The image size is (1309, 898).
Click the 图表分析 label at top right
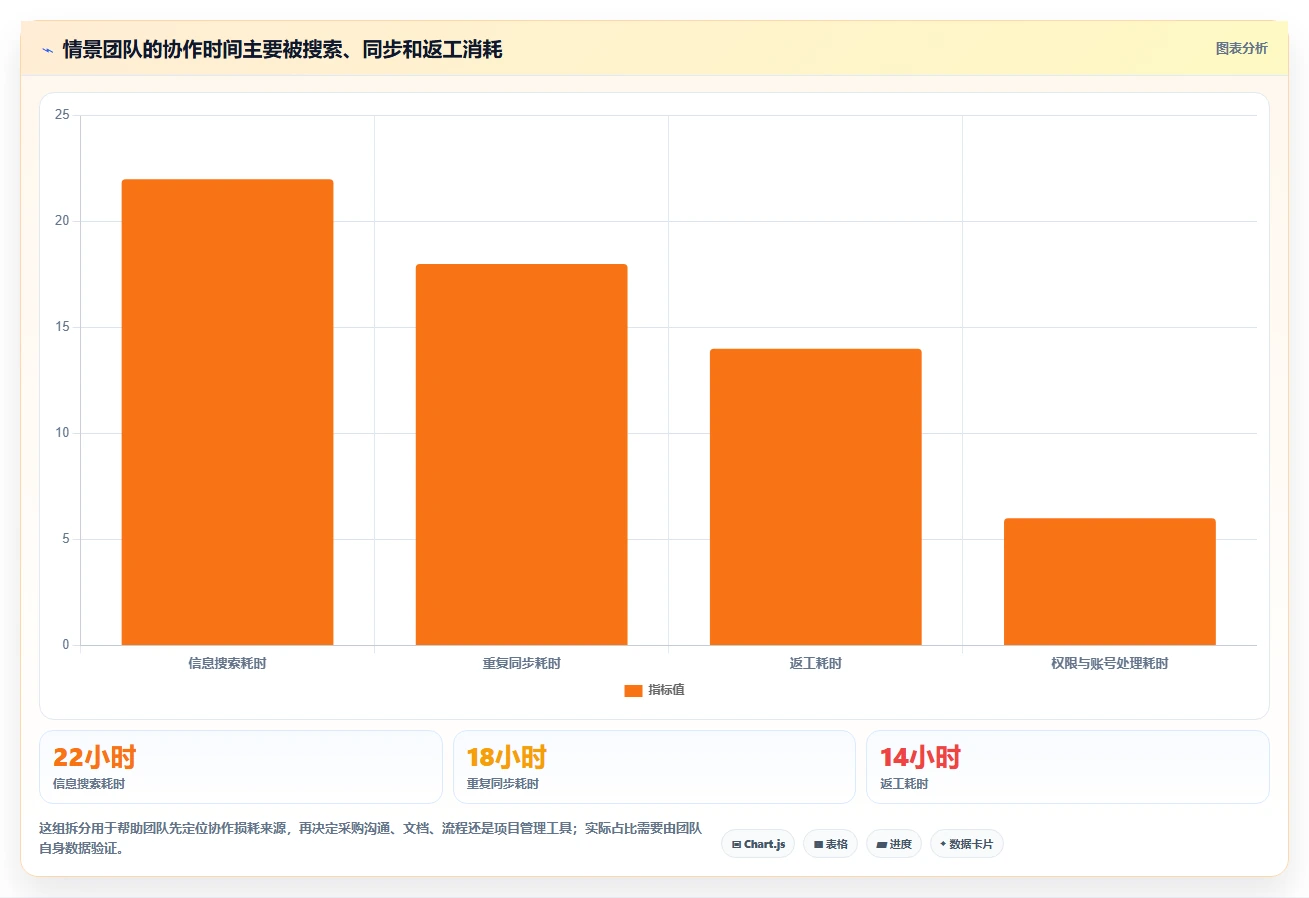pos(1241,48)
